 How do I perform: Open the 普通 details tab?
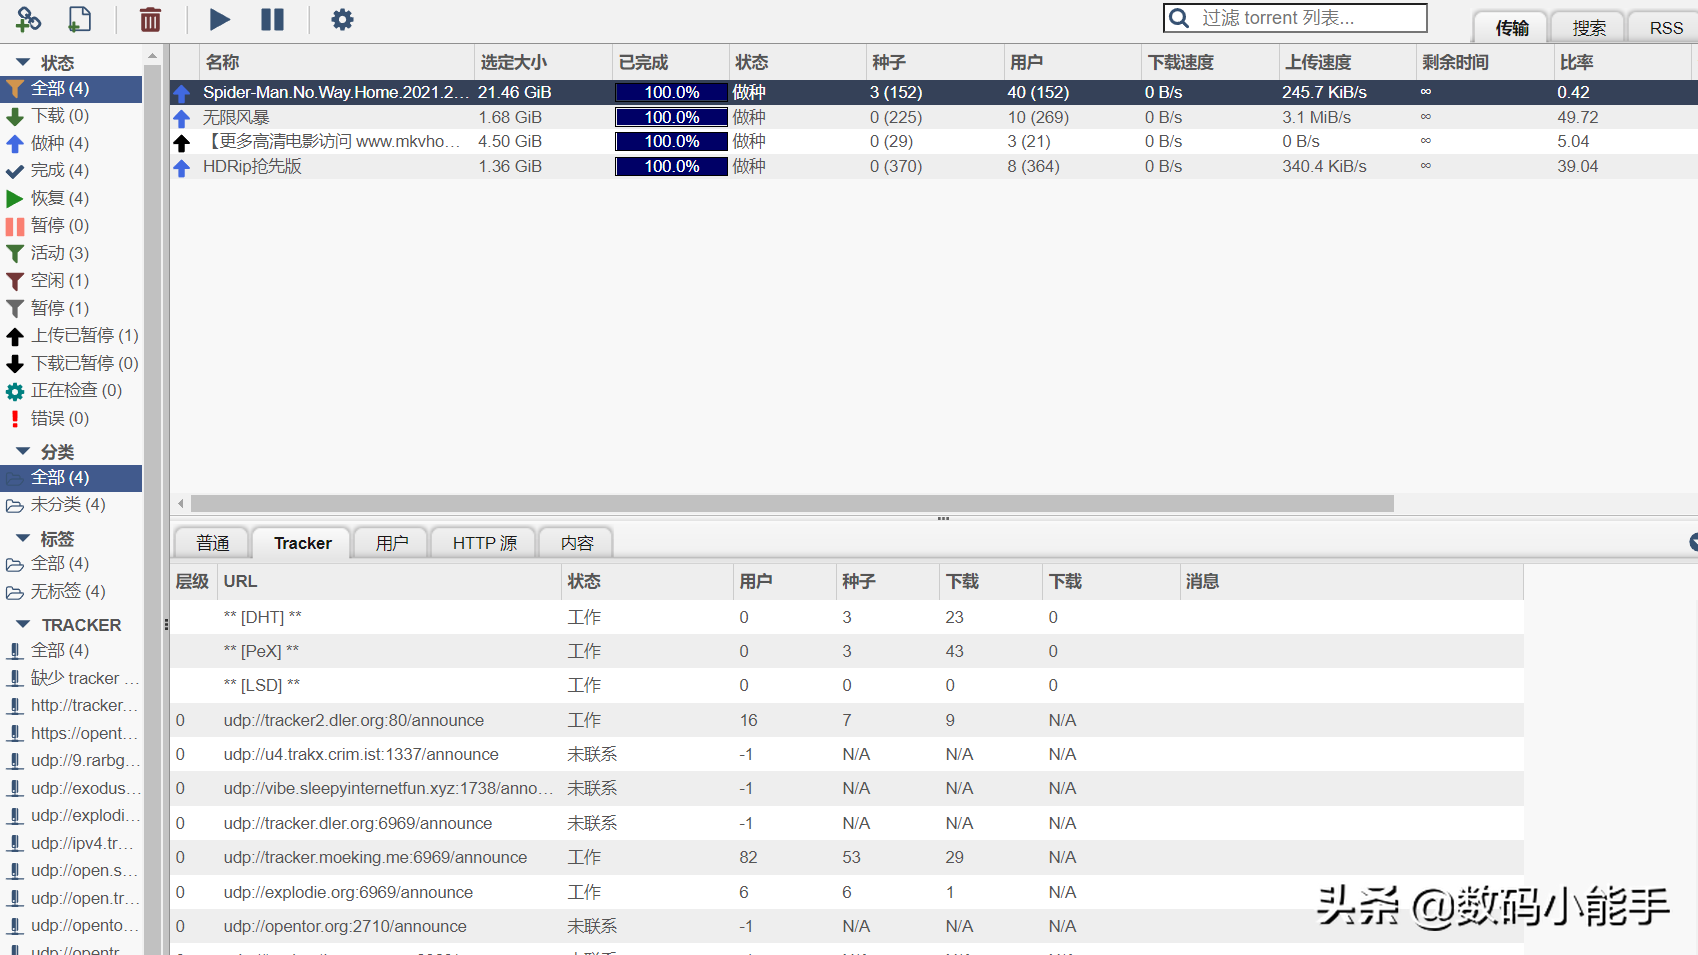tap(212, 543)
